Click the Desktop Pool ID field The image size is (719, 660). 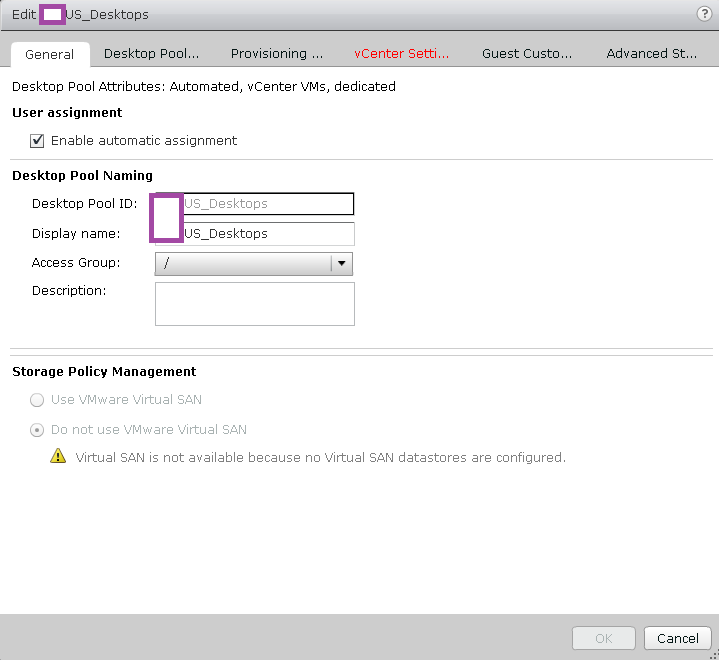tap(254, 204)
